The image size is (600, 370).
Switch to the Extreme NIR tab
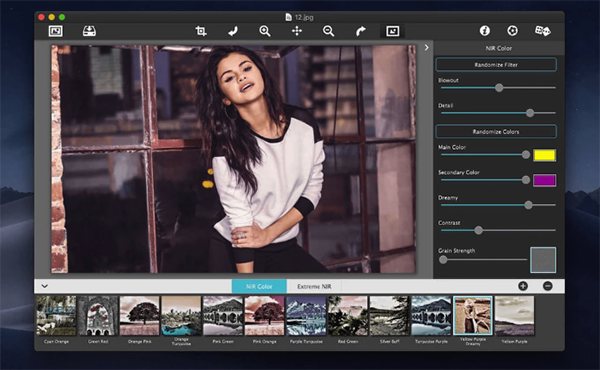pos(314,286)
